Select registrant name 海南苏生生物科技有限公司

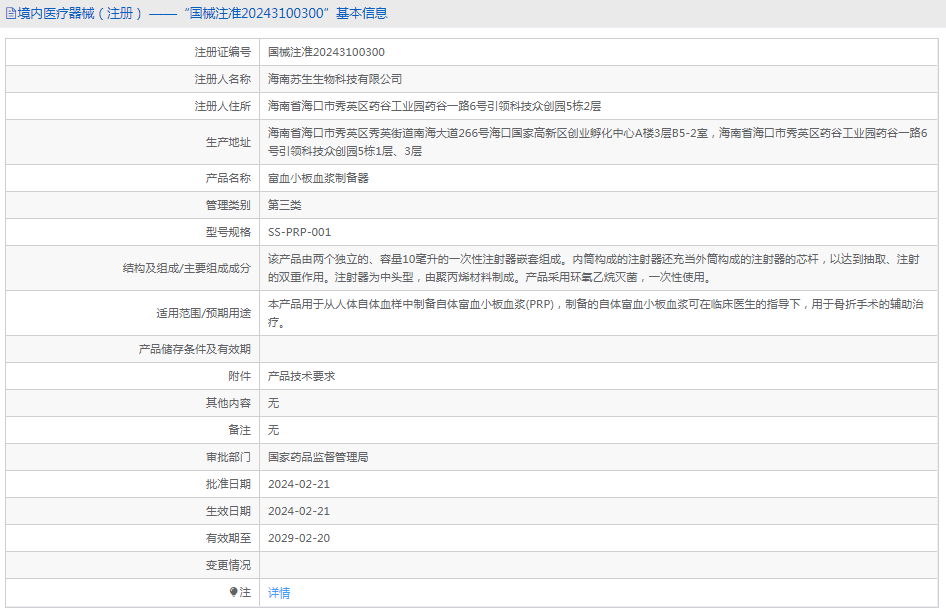click(335, 79)
